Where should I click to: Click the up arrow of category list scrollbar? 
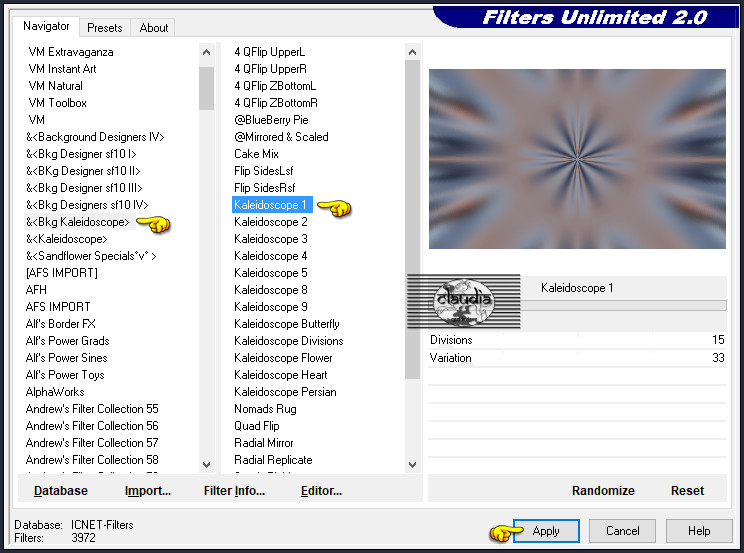(x=206, y=52)
